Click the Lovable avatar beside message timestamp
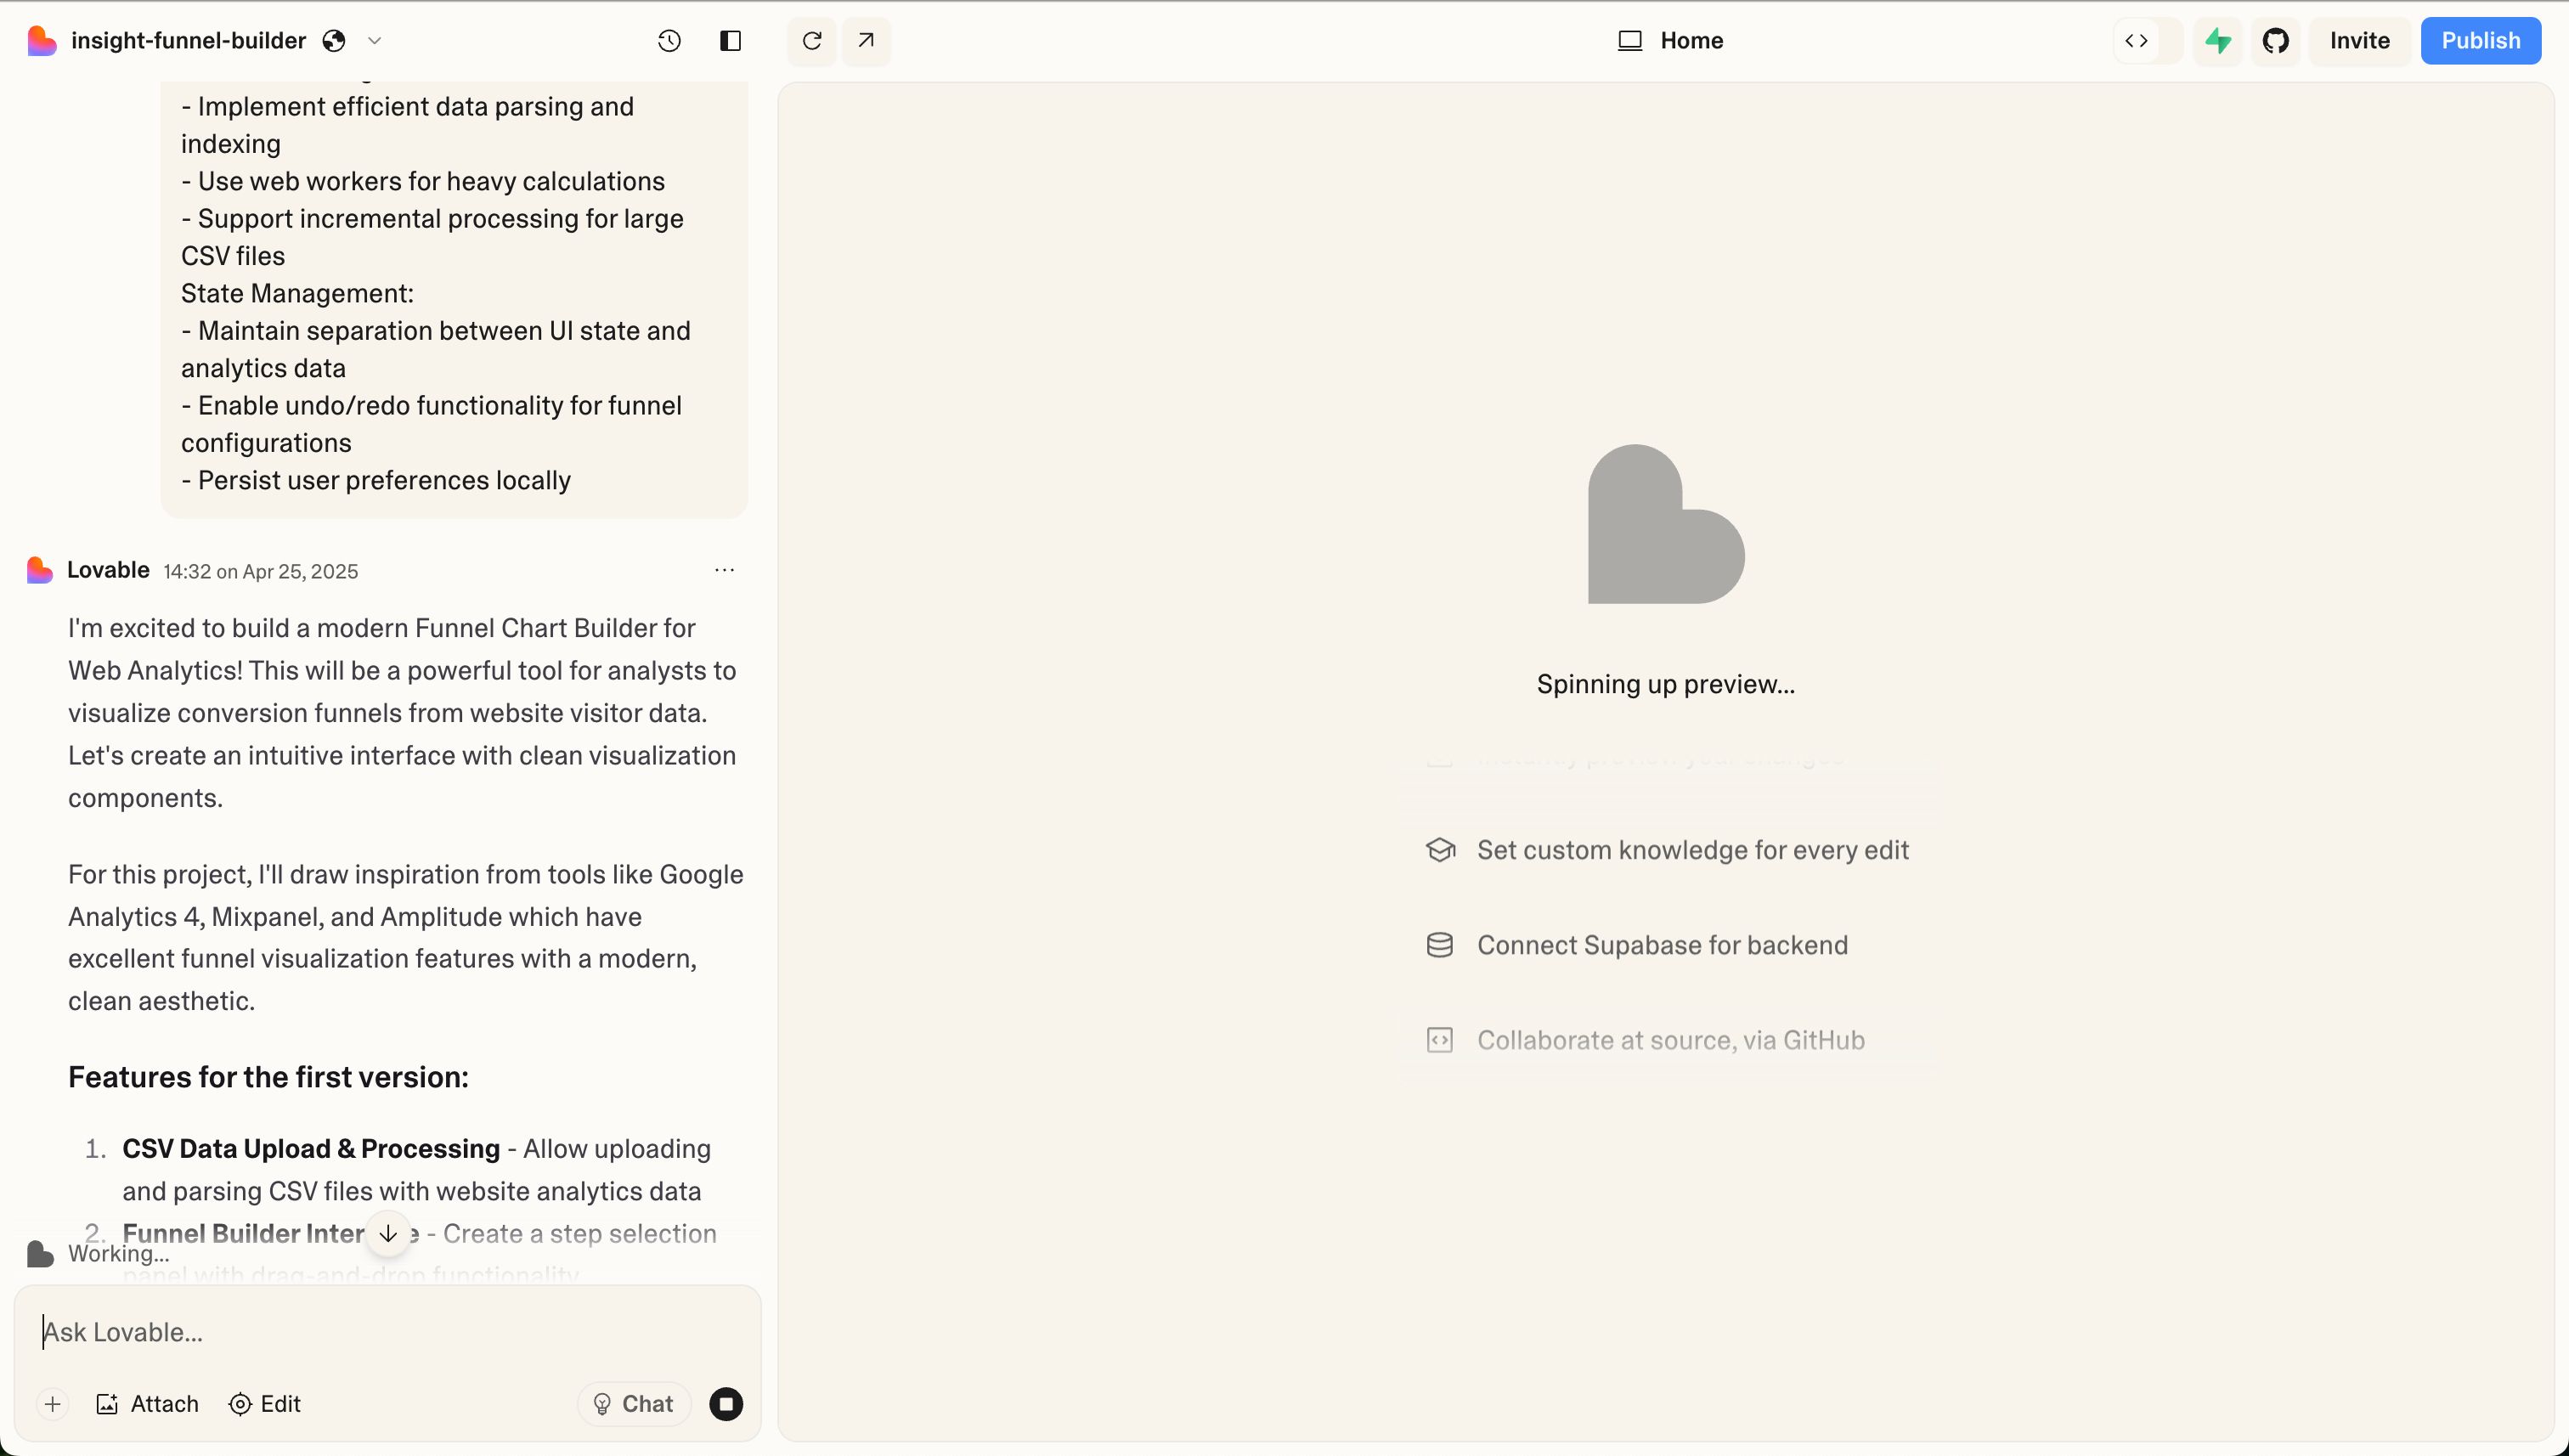 coord(40,570)
